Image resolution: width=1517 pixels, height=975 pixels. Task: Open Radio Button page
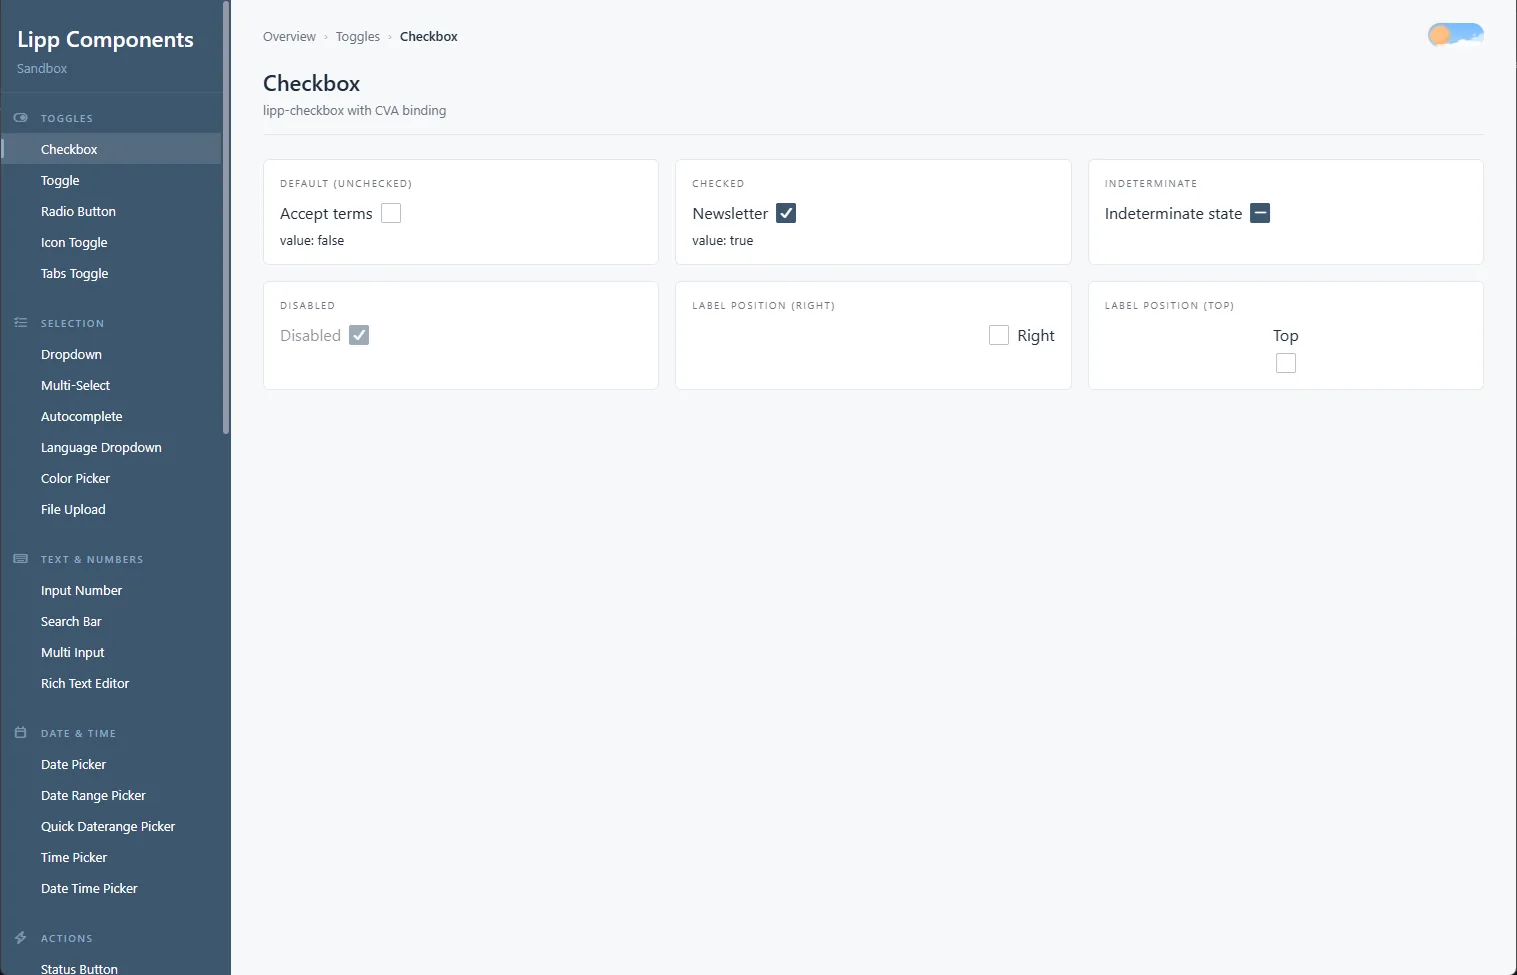(x=111, y=211)
